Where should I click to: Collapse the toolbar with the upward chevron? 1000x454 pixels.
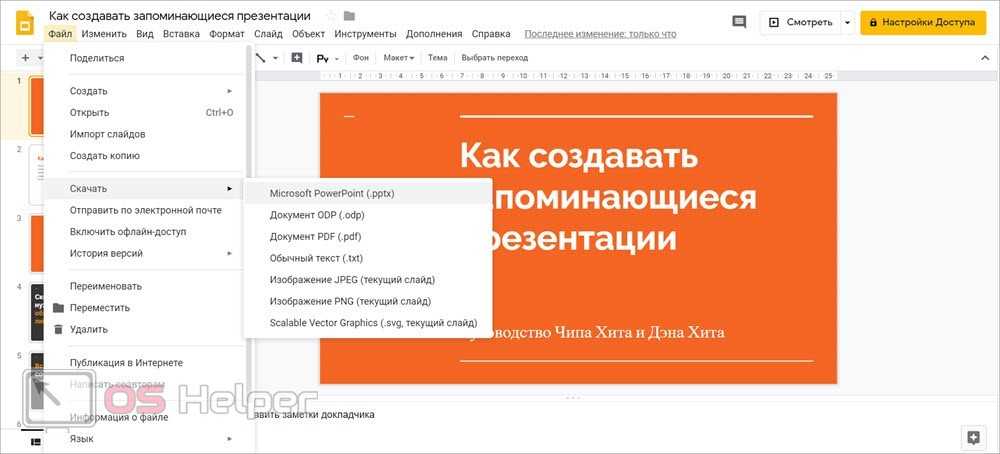pyautogui.click(x=984, y=58)
